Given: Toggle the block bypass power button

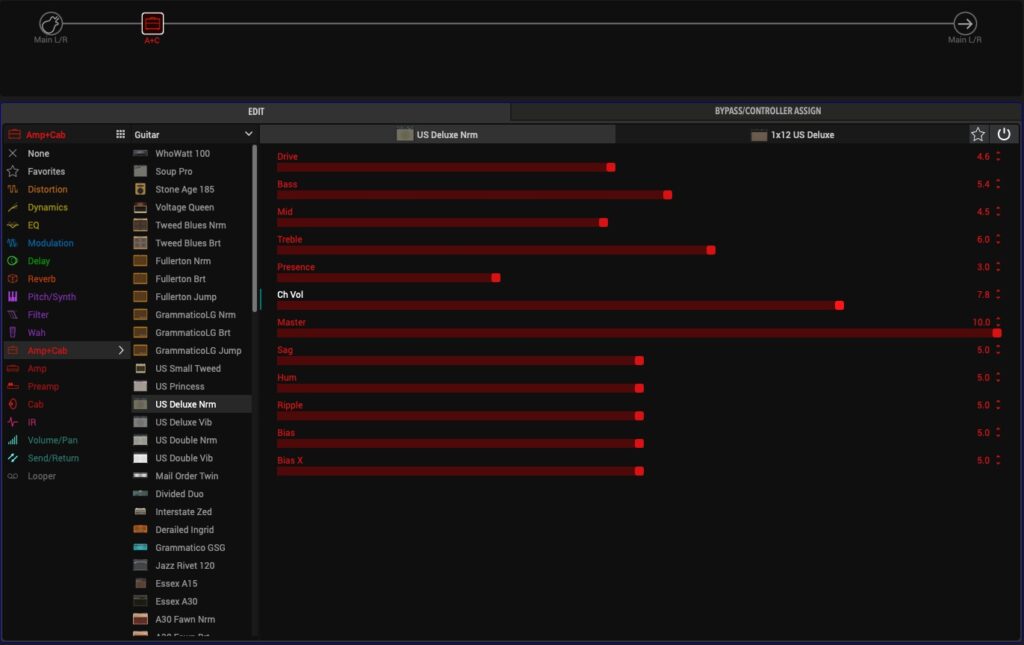Looking at the screenshot, I should click(1004, 134).
